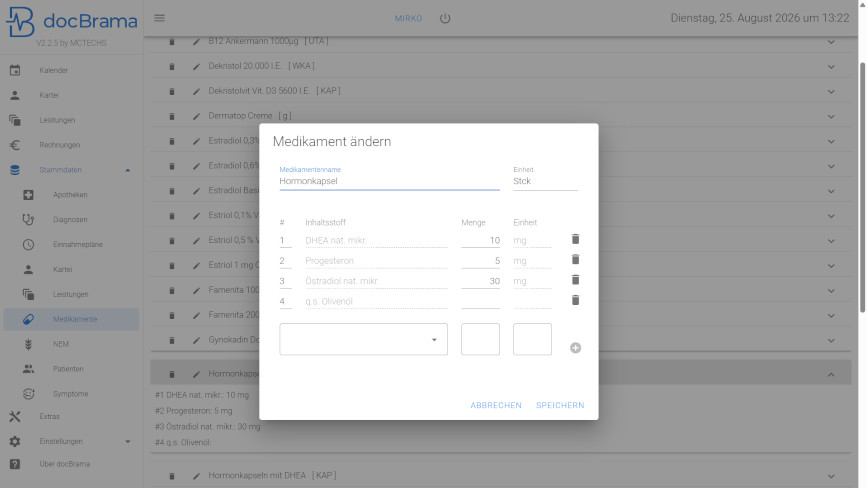This screenshot has height=488, width=867.
Task: Delete ingredient DHEA nat. mikr. row
Action: (x=575, y=239)
